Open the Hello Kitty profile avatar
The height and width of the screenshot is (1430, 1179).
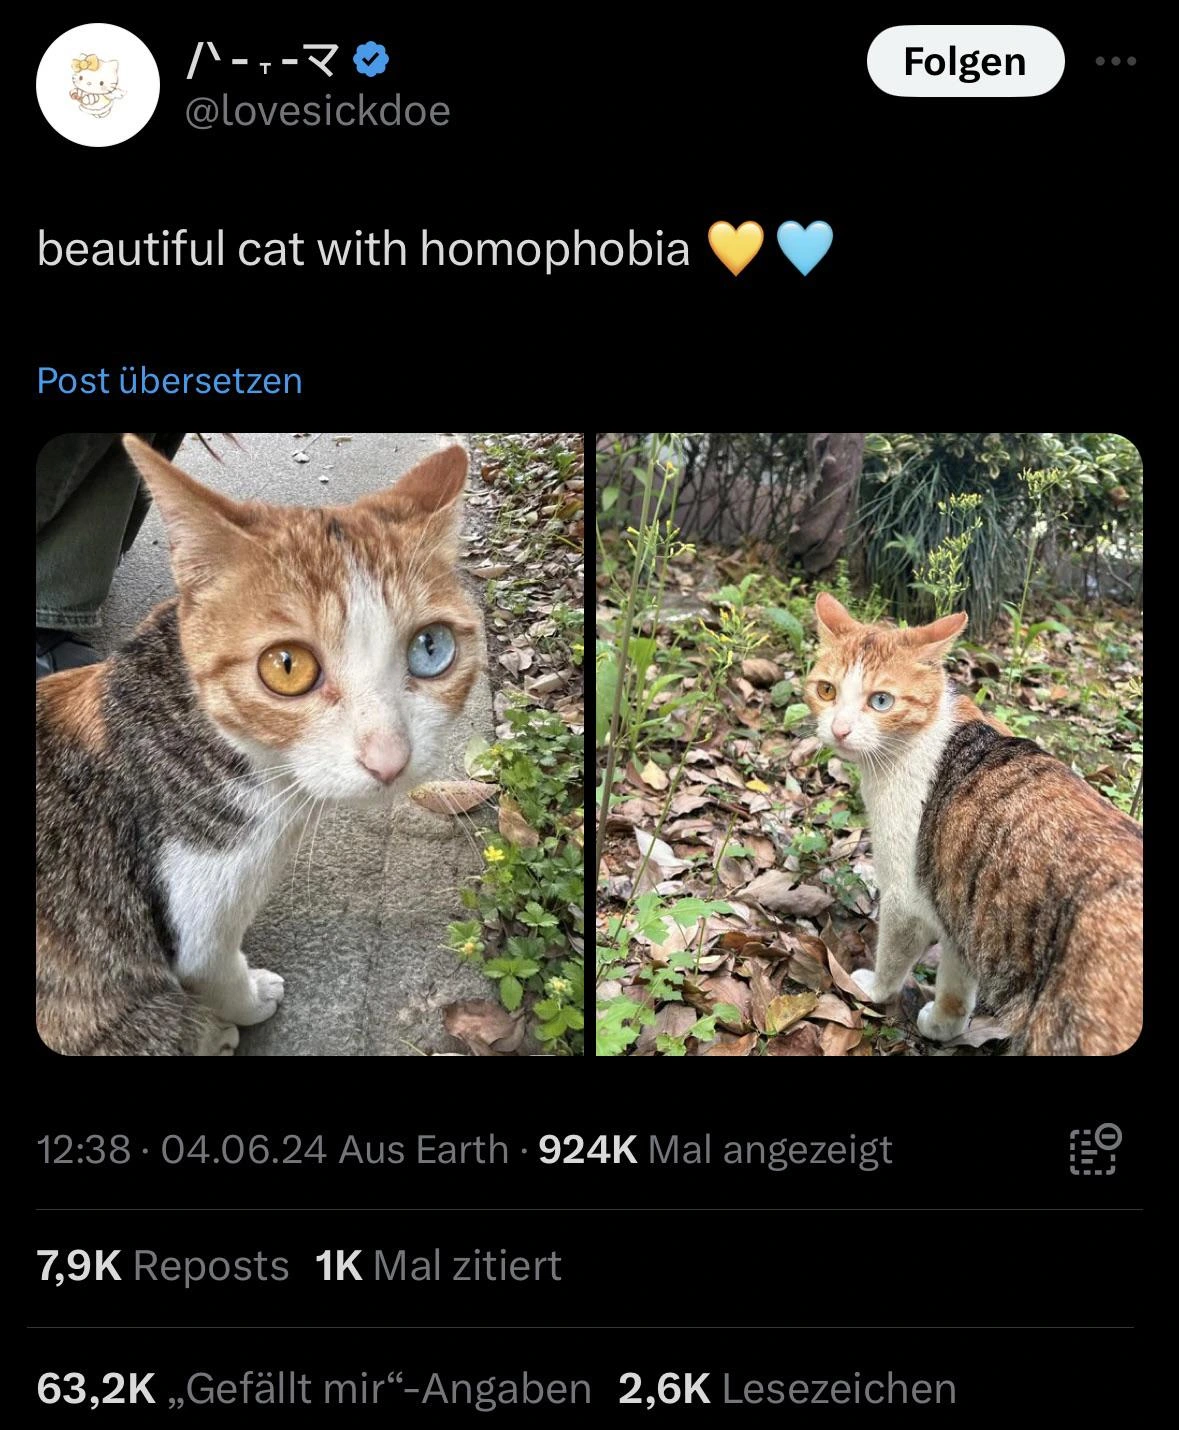point(98,85)
